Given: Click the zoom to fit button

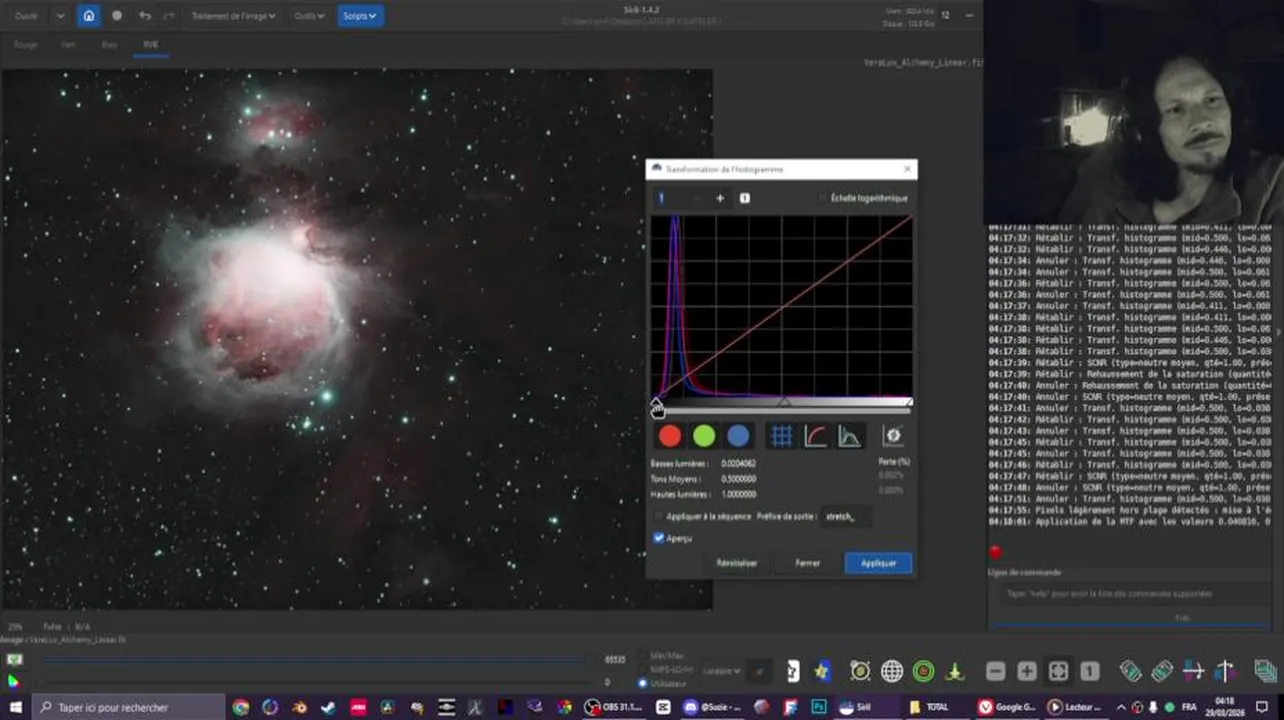Looking at the screenshot, I should click(1058, 671).
